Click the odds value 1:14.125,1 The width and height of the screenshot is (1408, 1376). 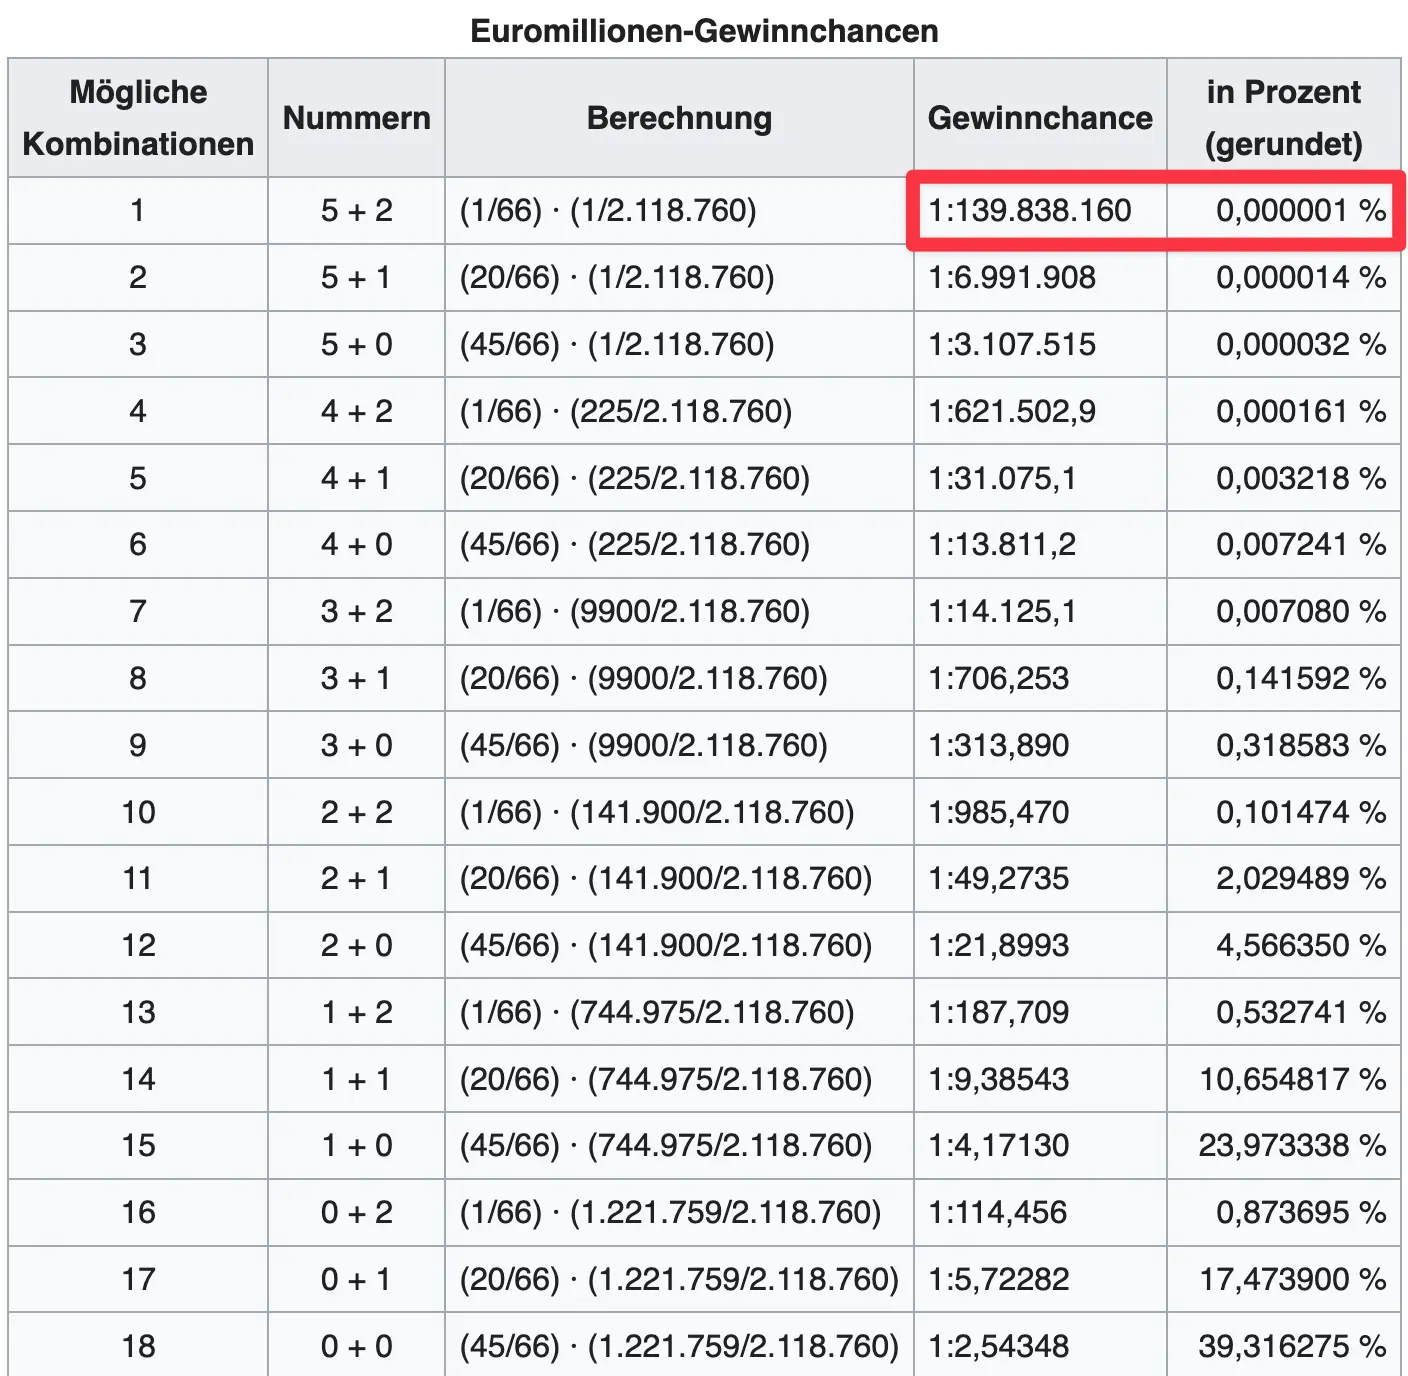(1002, 612)
